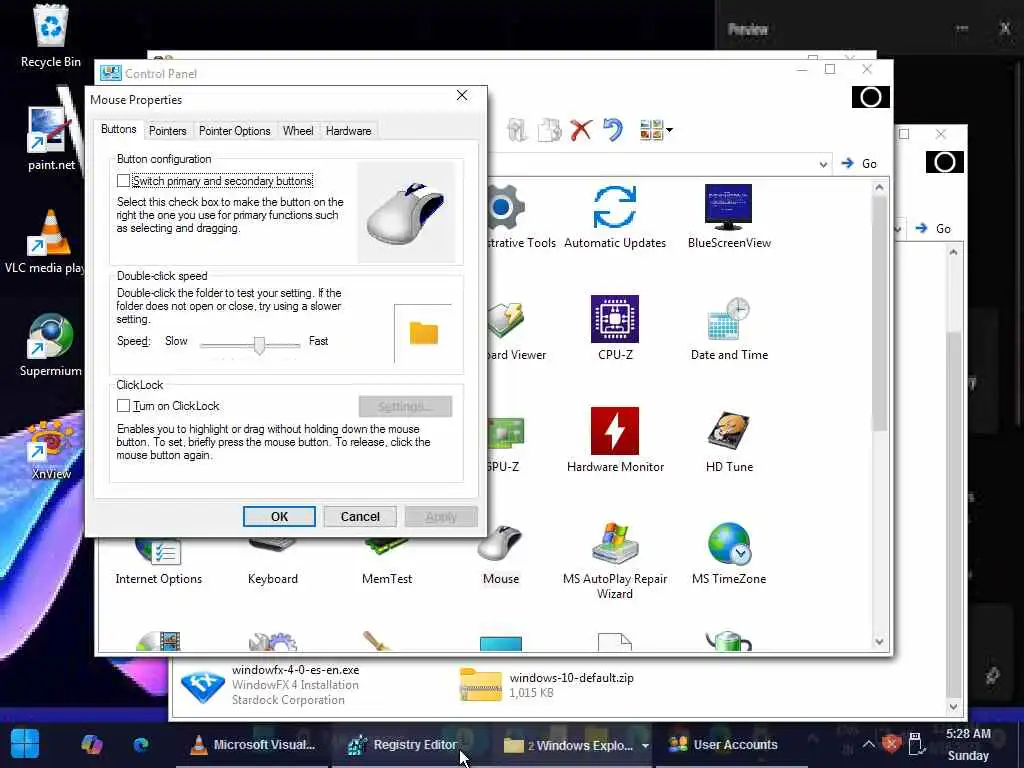1024x768 pixels.
Task: Open BlueScreenView in Control Panel
Action: point(729,217)
